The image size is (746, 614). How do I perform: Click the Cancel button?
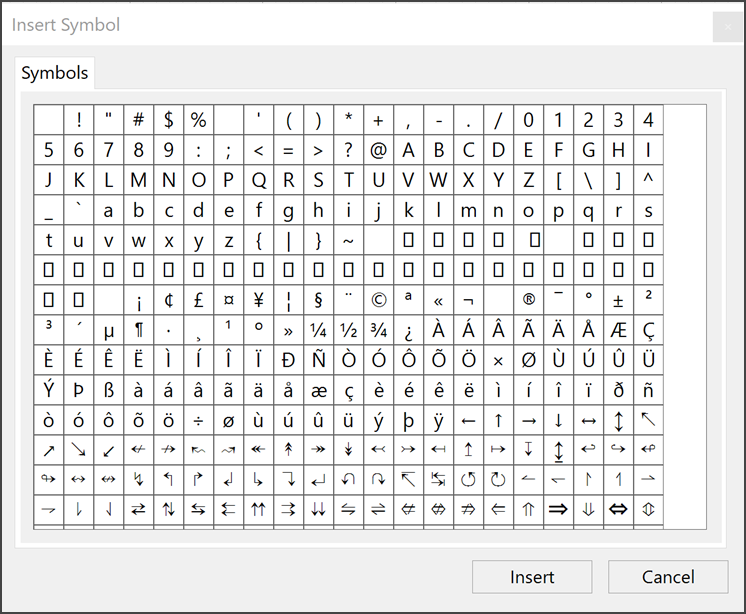click(x=668, y=577)
